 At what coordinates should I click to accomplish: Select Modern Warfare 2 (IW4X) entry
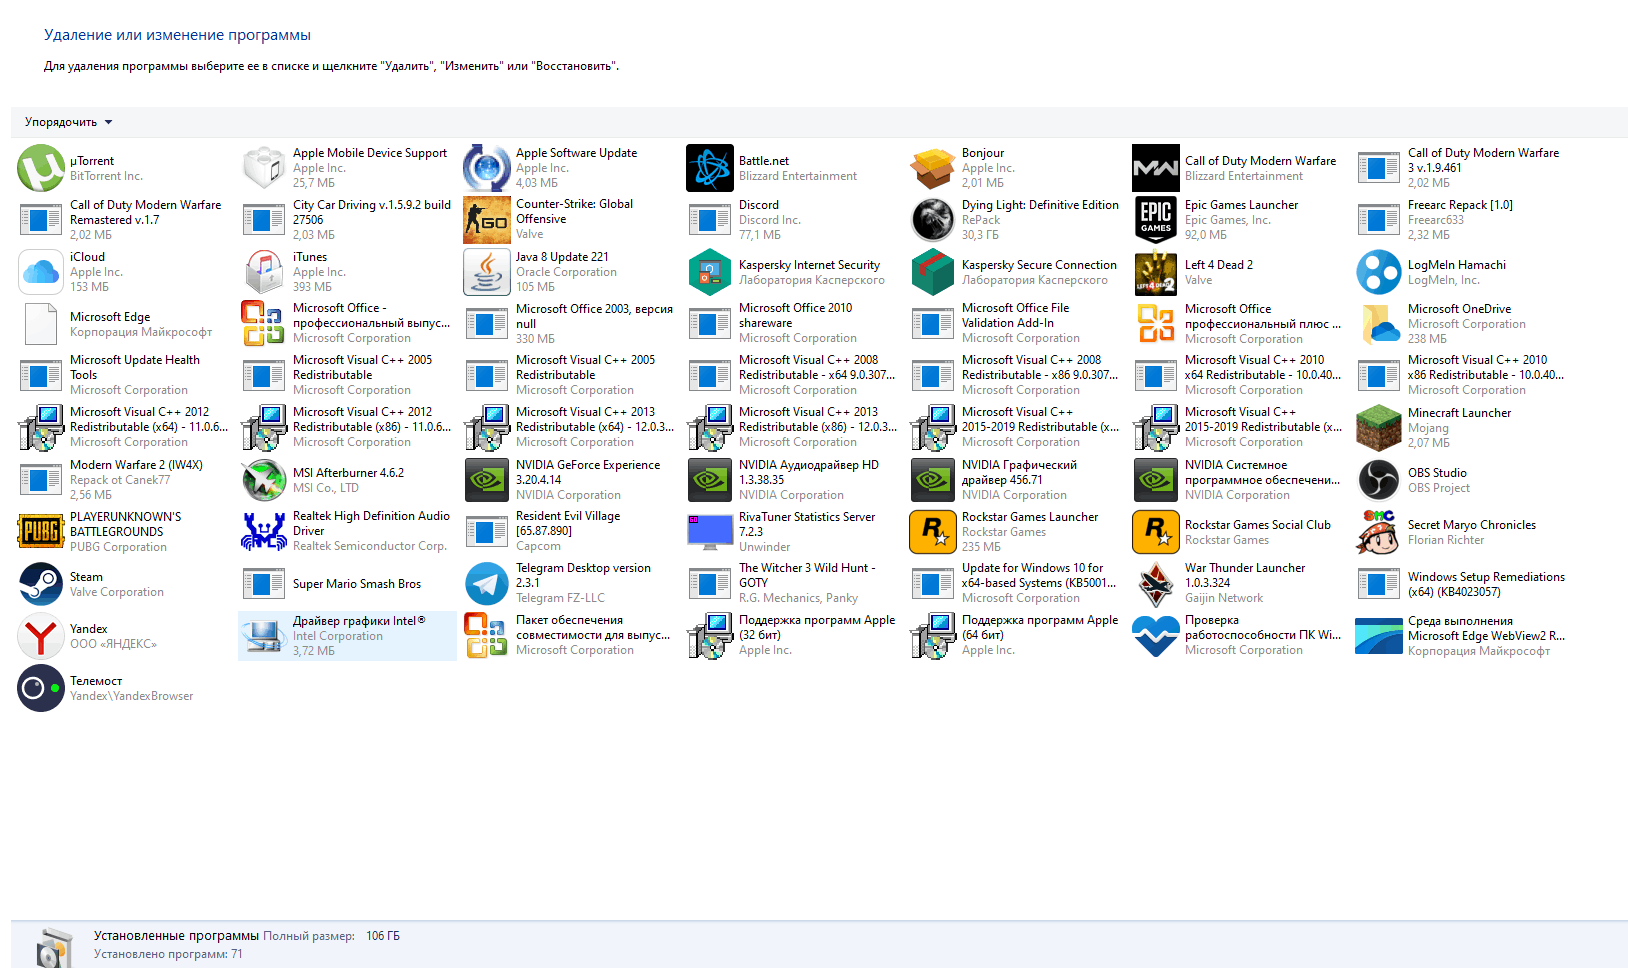tap(125, 480)
